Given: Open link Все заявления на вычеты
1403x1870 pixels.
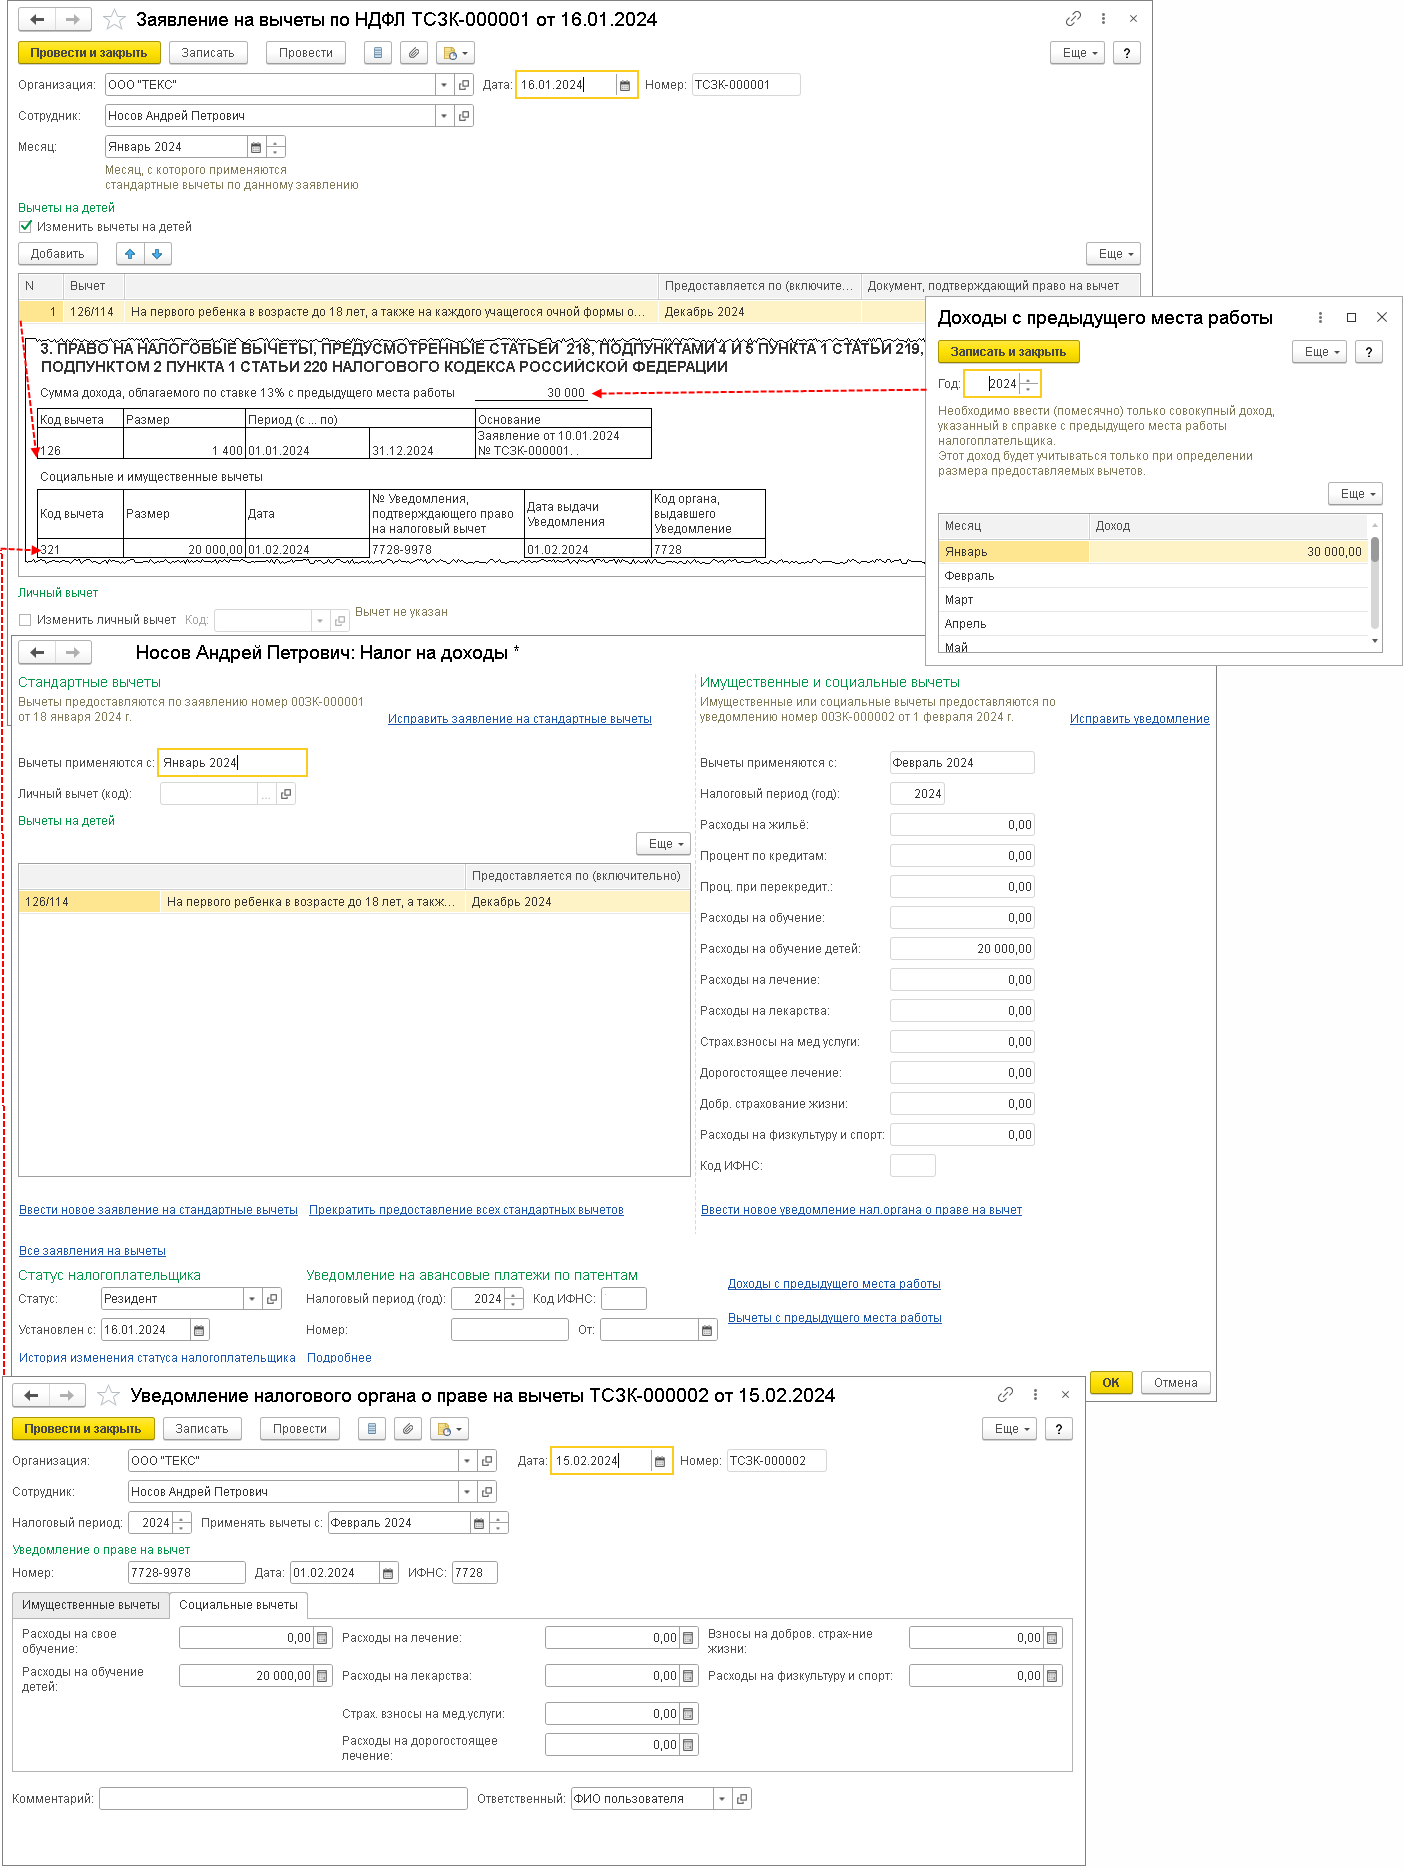Looking at the screenshot, I should click(x=92, y=1251).
